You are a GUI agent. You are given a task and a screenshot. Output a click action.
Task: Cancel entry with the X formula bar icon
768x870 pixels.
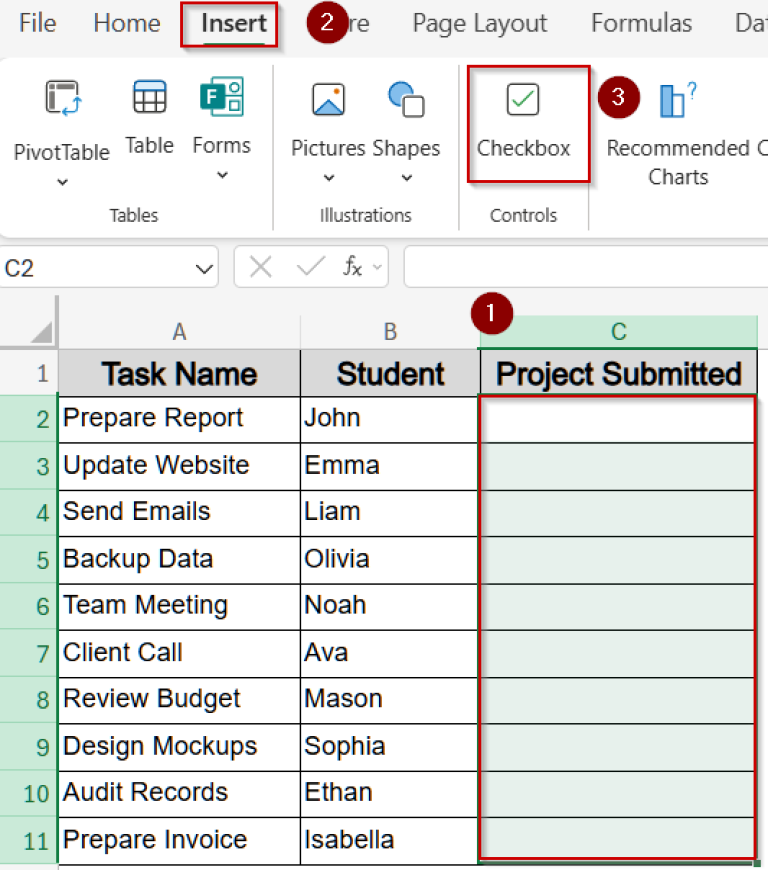pyautogui.click(x=261, y=267)
